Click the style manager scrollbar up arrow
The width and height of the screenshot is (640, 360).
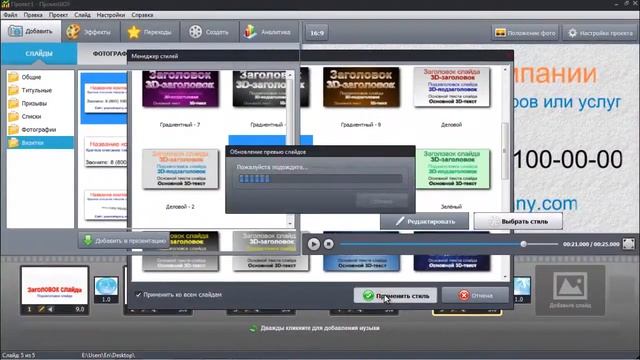click(x=505, y=70)
